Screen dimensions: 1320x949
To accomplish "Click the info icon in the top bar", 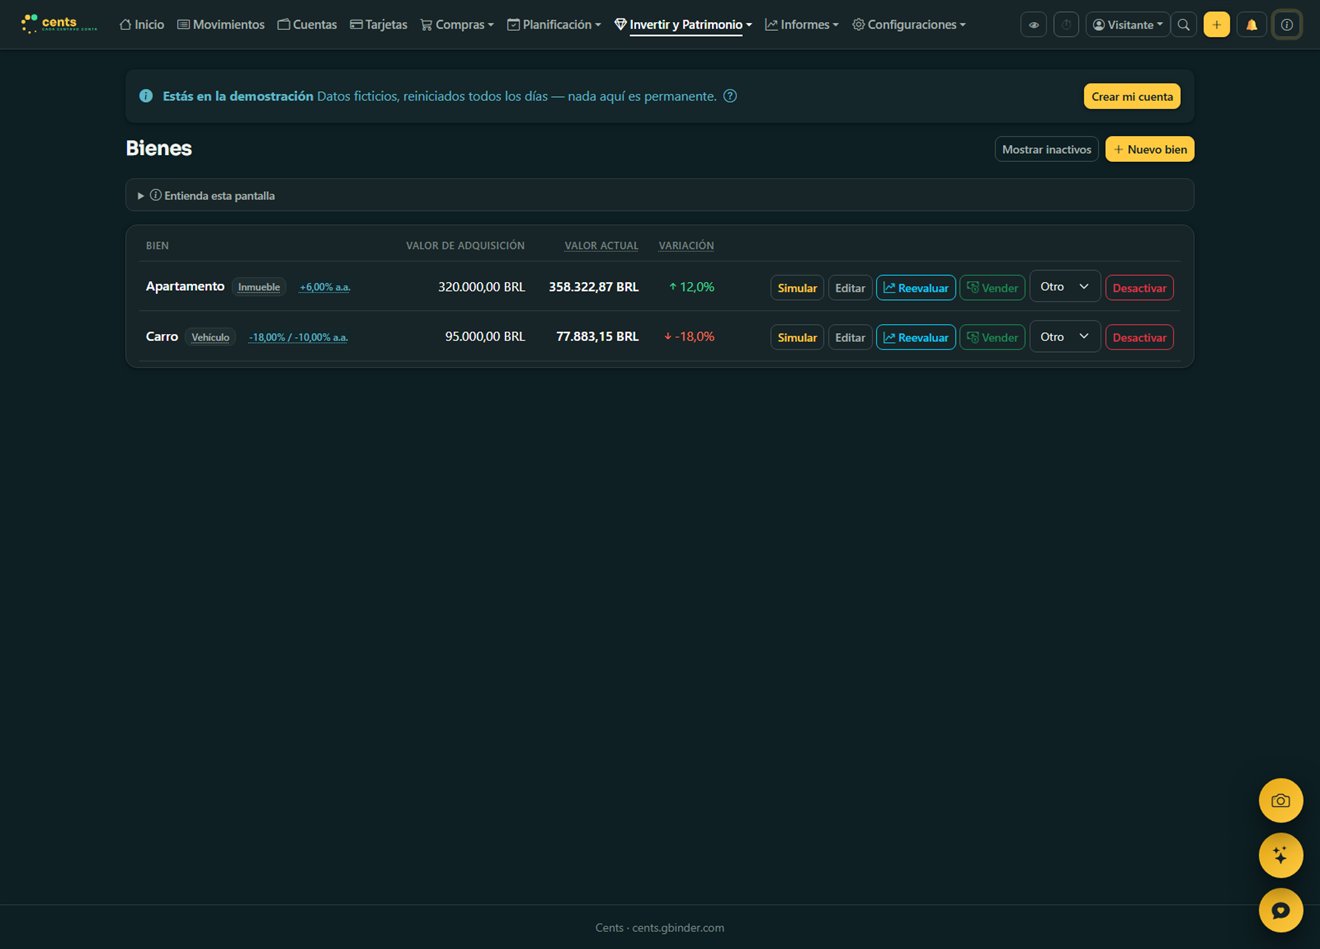I will (1287, 25).
